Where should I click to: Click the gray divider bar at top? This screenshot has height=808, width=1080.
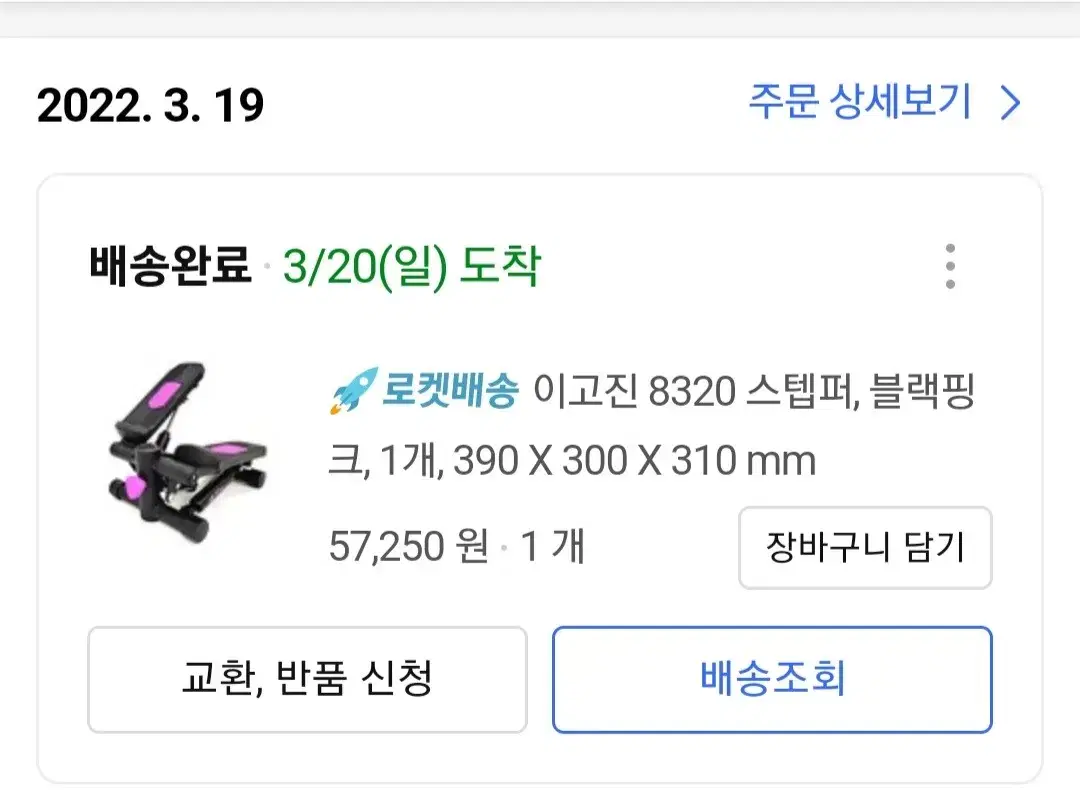(540, 19)
